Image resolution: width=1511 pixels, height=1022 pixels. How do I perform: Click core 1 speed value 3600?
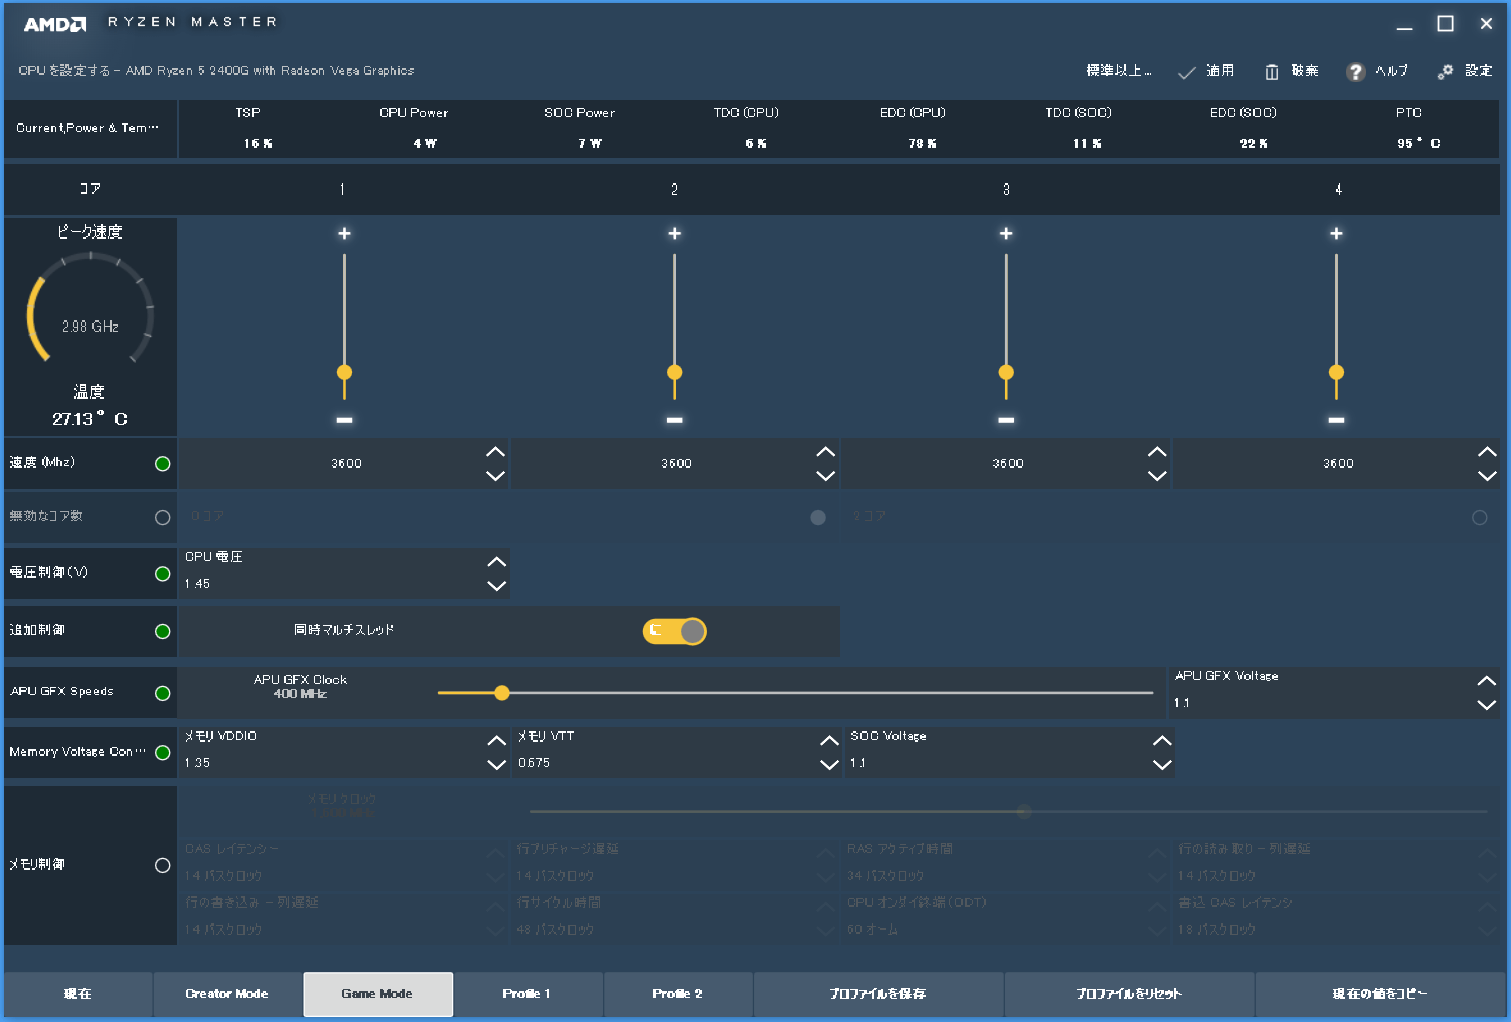[347, 464]
